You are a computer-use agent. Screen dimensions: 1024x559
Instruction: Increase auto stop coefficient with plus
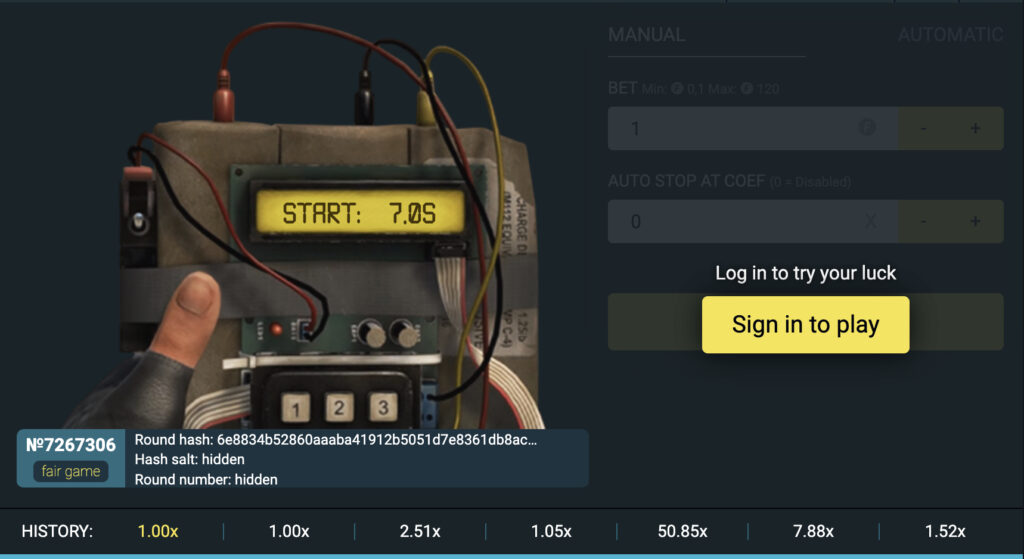[x=975, y=221]
